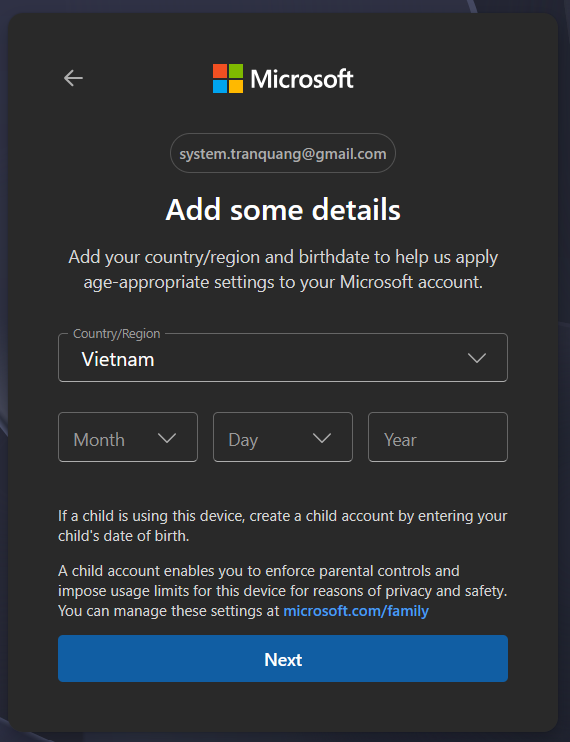Image resolution: width=570 pixels, height=742 pixels.
Task: Click the selected value 'Vietnam' text
Action: 118,360
